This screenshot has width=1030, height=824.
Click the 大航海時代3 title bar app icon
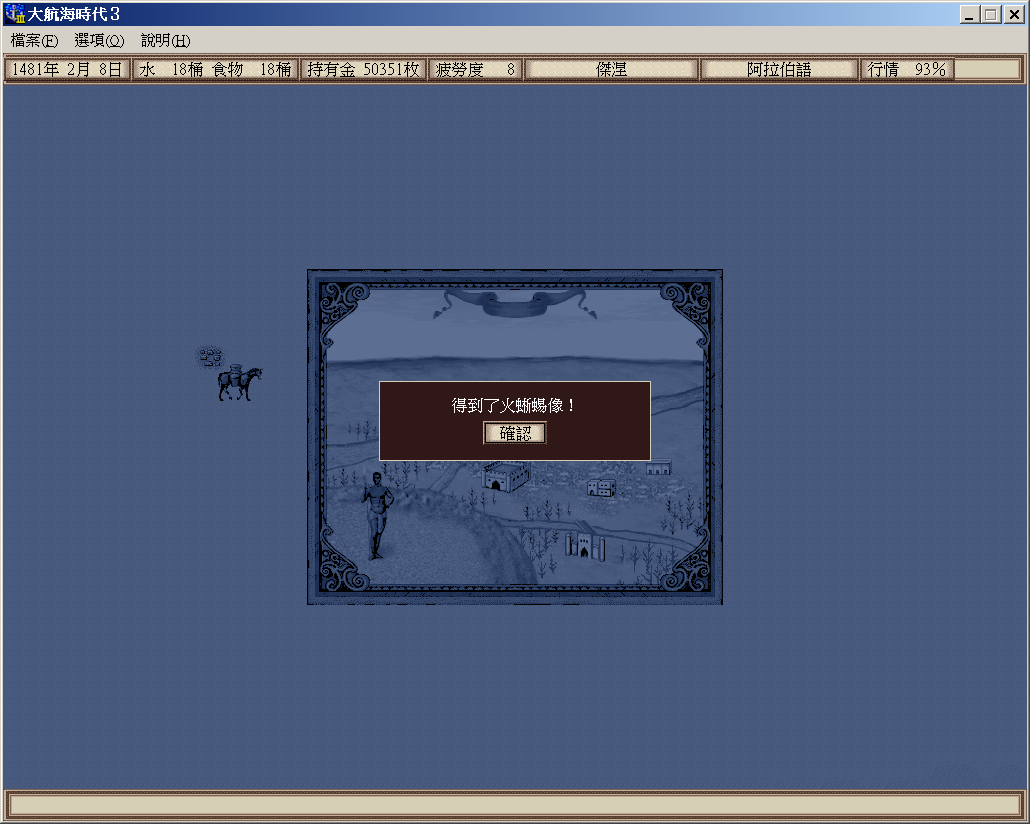15,14
